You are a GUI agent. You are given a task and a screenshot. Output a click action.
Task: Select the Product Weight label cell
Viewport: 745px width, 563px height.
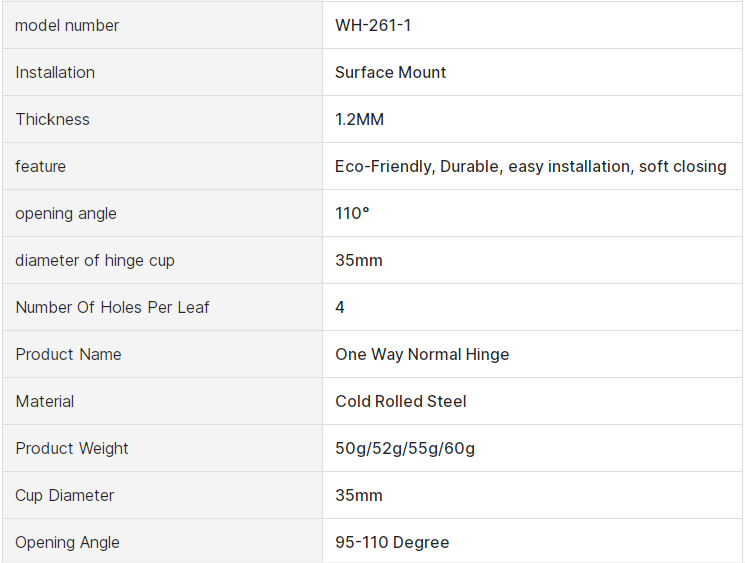click(x=72, y=448)
